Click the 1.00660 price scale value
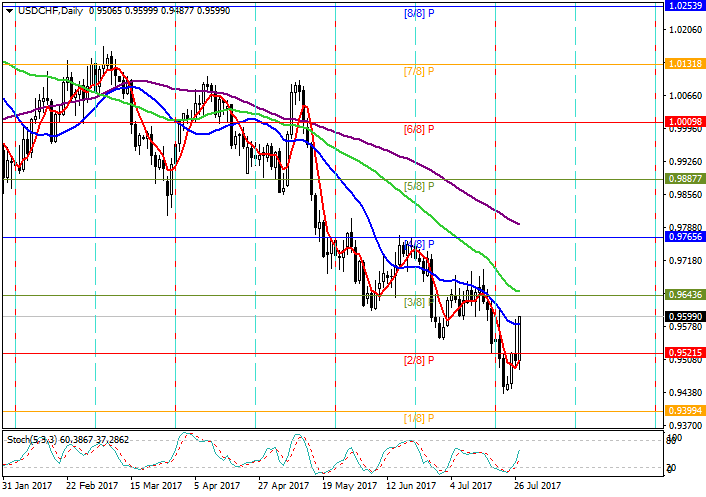 685,95
